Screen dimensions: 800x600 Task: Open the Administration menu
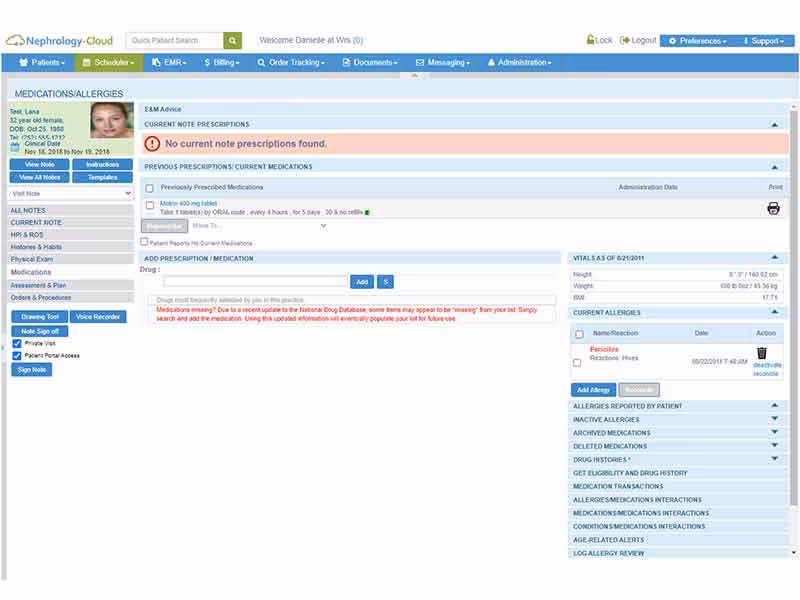(x=519, y=62)
